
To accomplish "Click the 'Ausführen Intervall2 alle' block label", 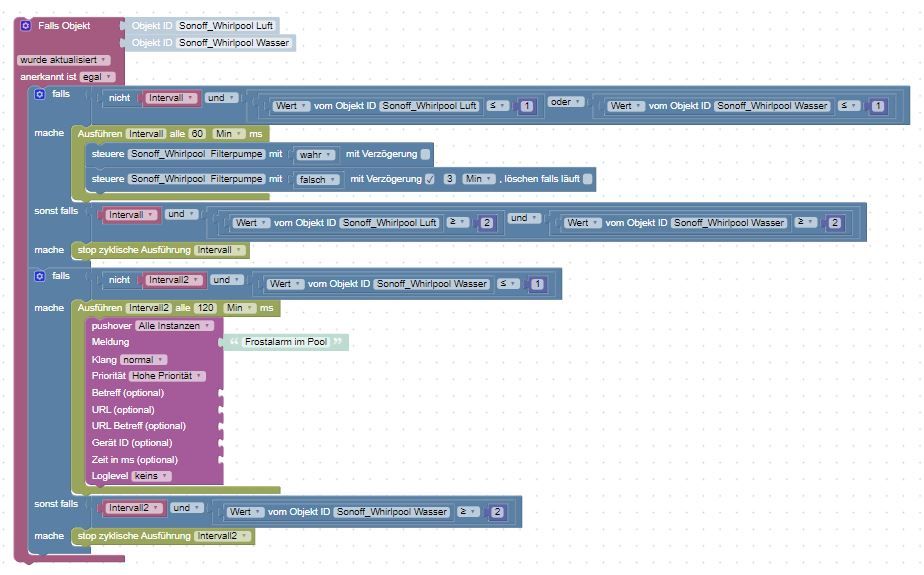I will tap(99, 308).
